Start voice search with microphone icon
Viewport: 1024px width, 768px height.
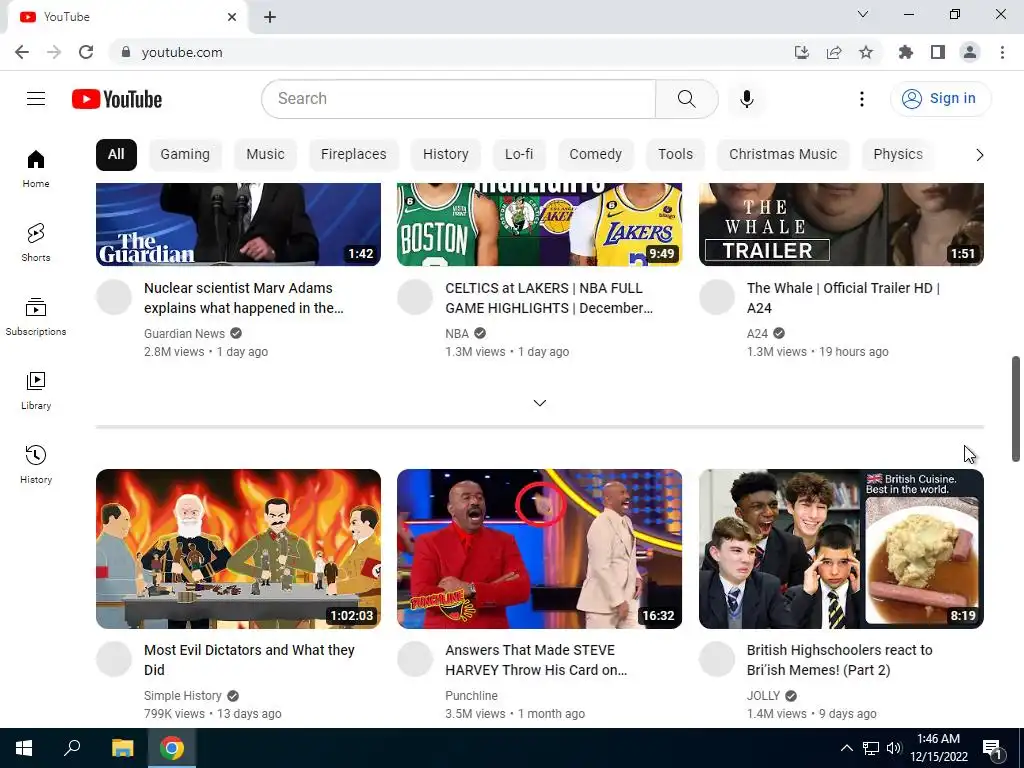[x=746, y=99]
